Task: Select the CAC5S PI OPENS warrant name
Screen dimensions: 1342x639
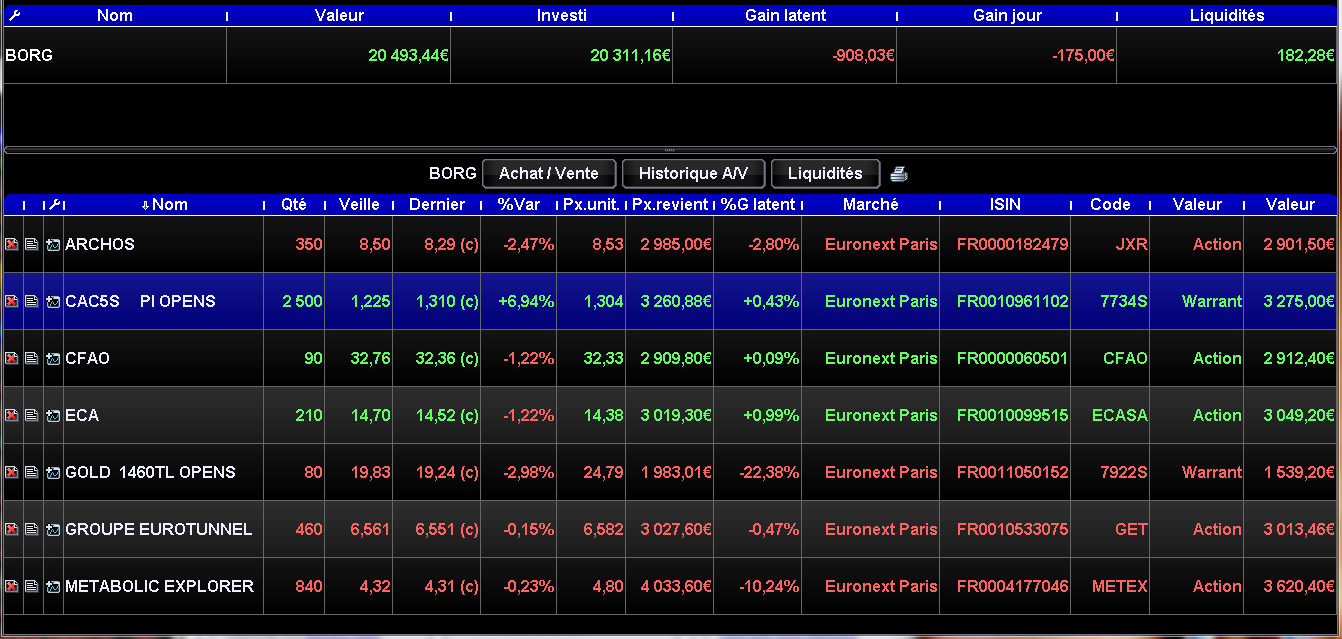Action: 140,301
